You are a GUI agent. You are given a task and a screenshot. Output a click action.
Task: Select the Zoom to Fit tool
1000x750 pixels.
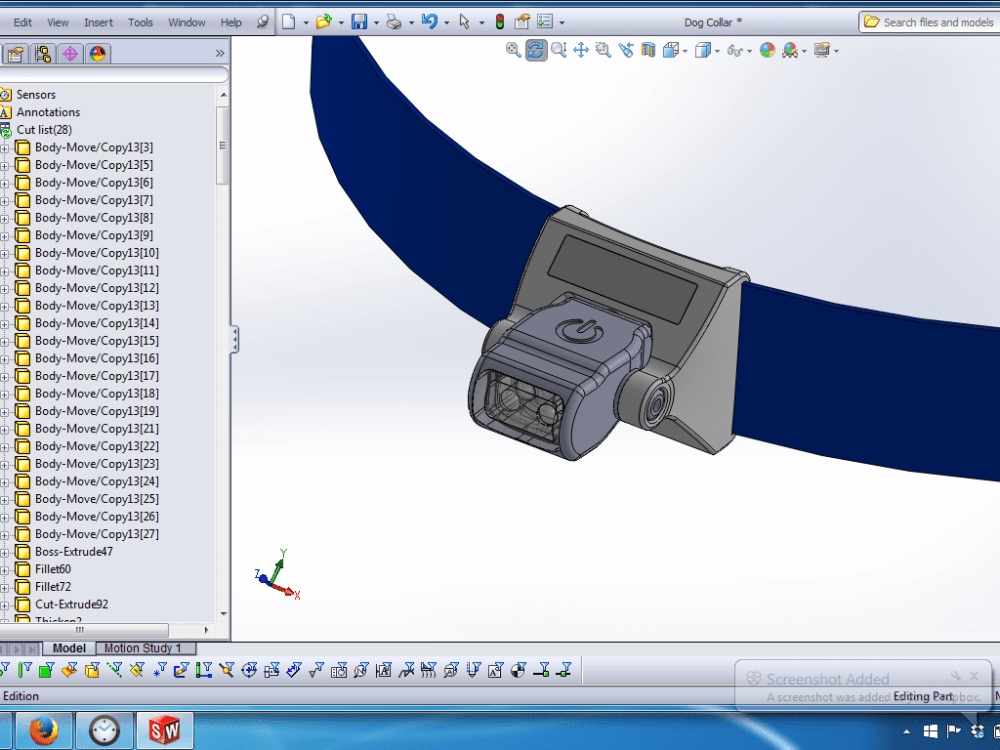513,50
